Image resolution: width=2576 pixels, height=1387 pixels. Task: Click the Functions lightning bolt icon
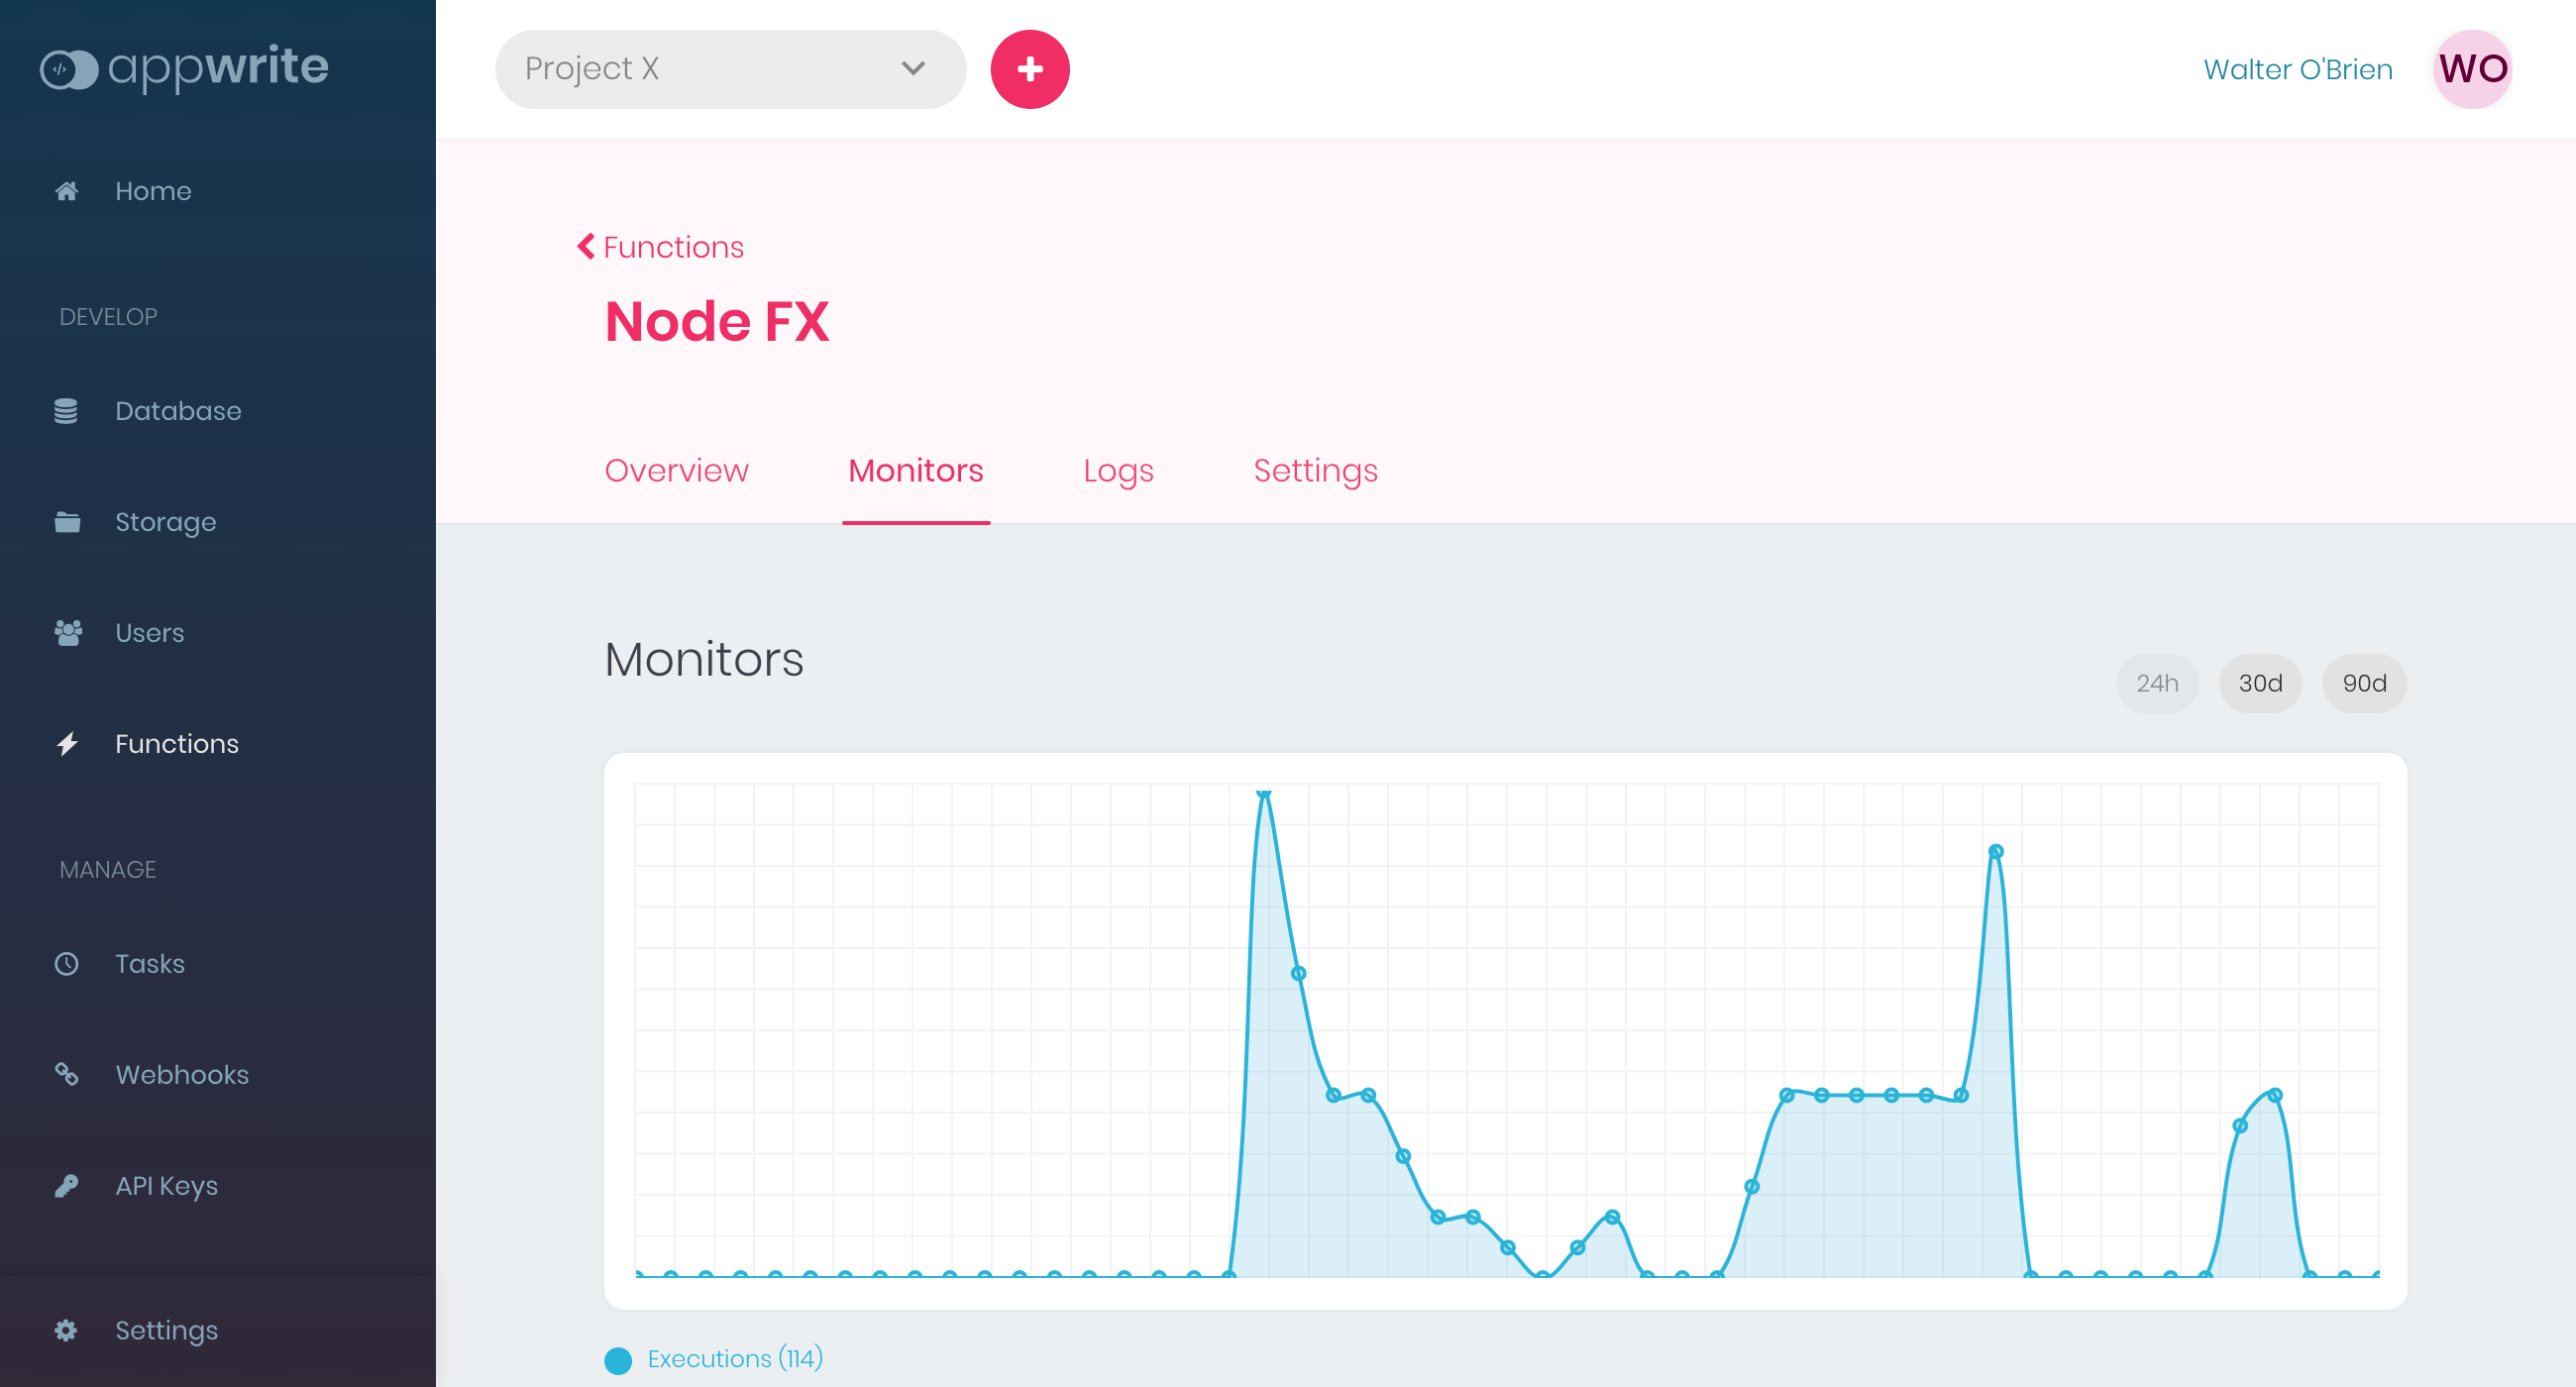(x=67, y=744)
